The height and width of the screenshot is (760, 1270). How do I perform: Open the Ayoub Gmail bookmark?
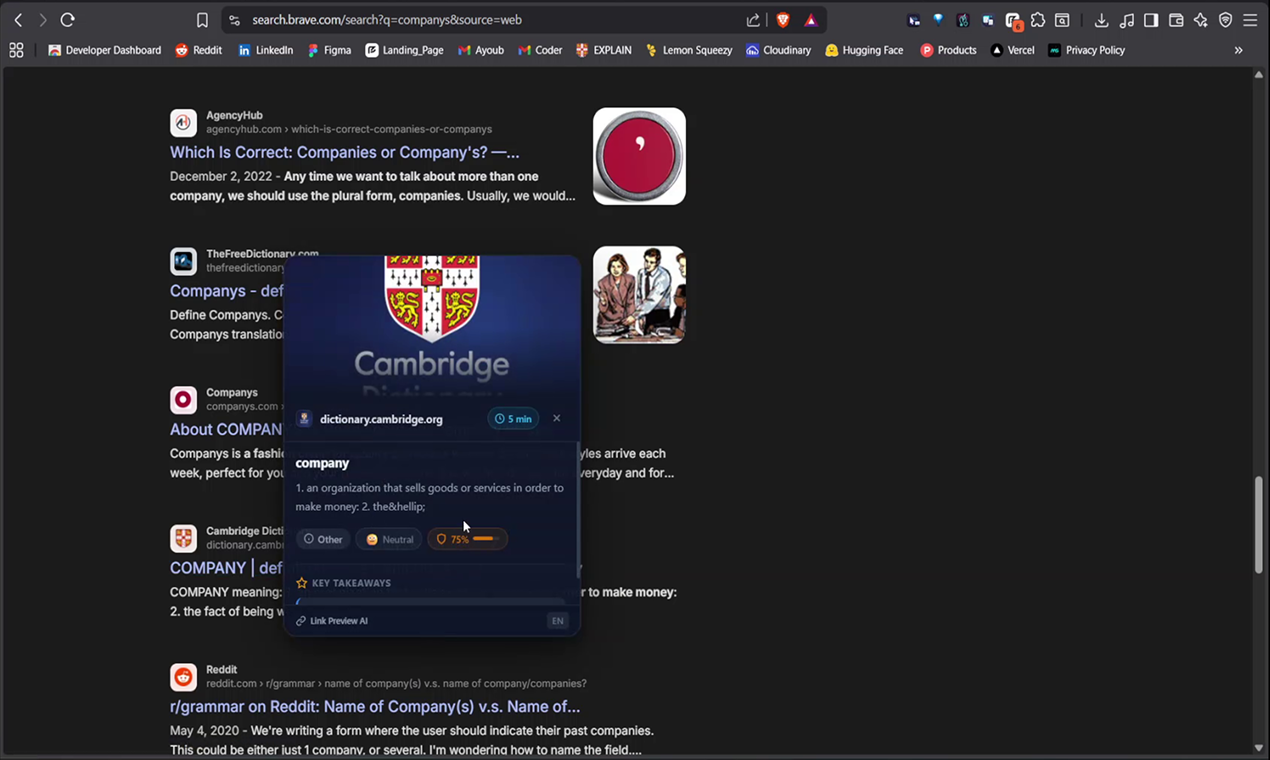click(x=481, y=50)
